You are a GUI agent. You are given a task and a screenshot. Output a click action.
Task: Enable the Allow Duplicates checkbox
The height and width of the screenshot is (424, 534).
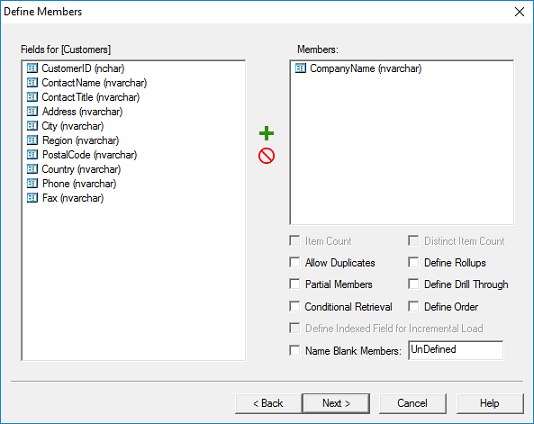click(x=295, y=263)
